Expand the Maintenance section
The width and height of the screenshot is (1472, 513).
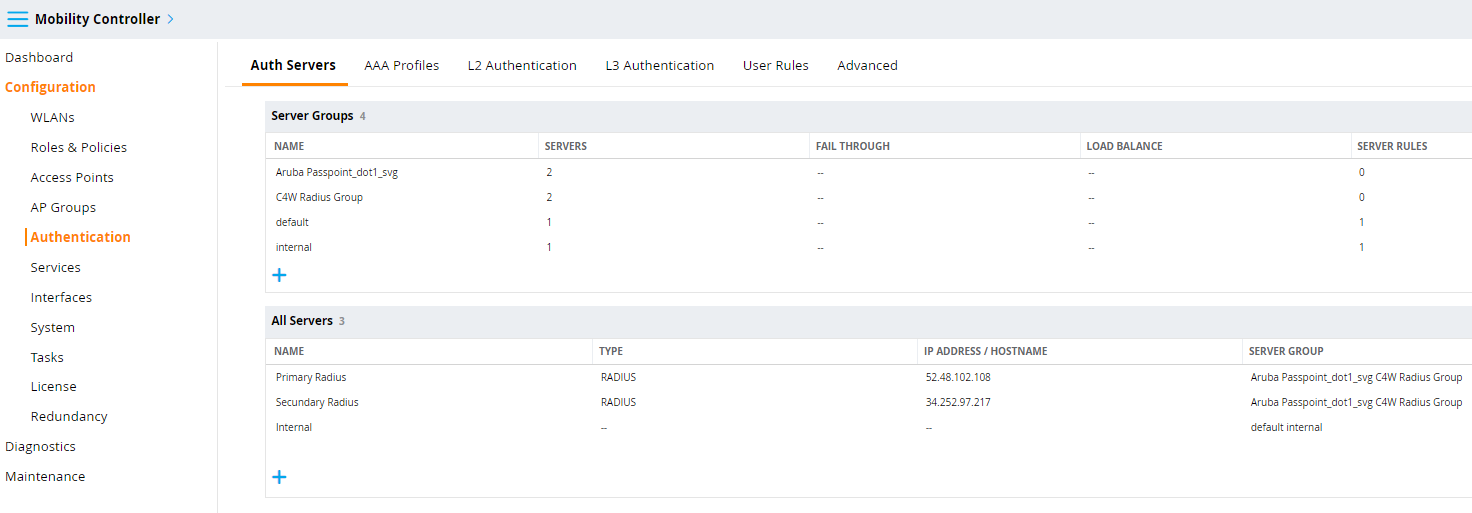click(x=45, y=476)
